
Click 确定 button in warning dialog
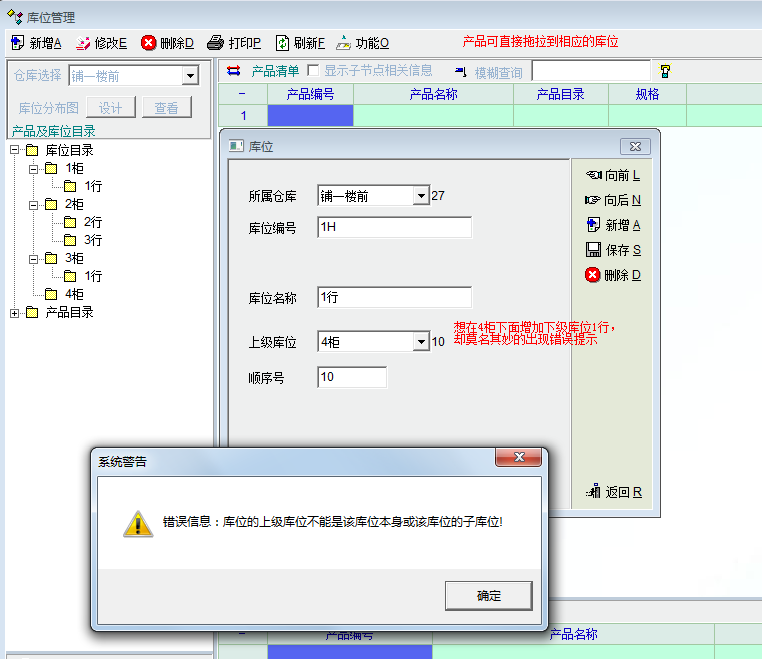489,596
